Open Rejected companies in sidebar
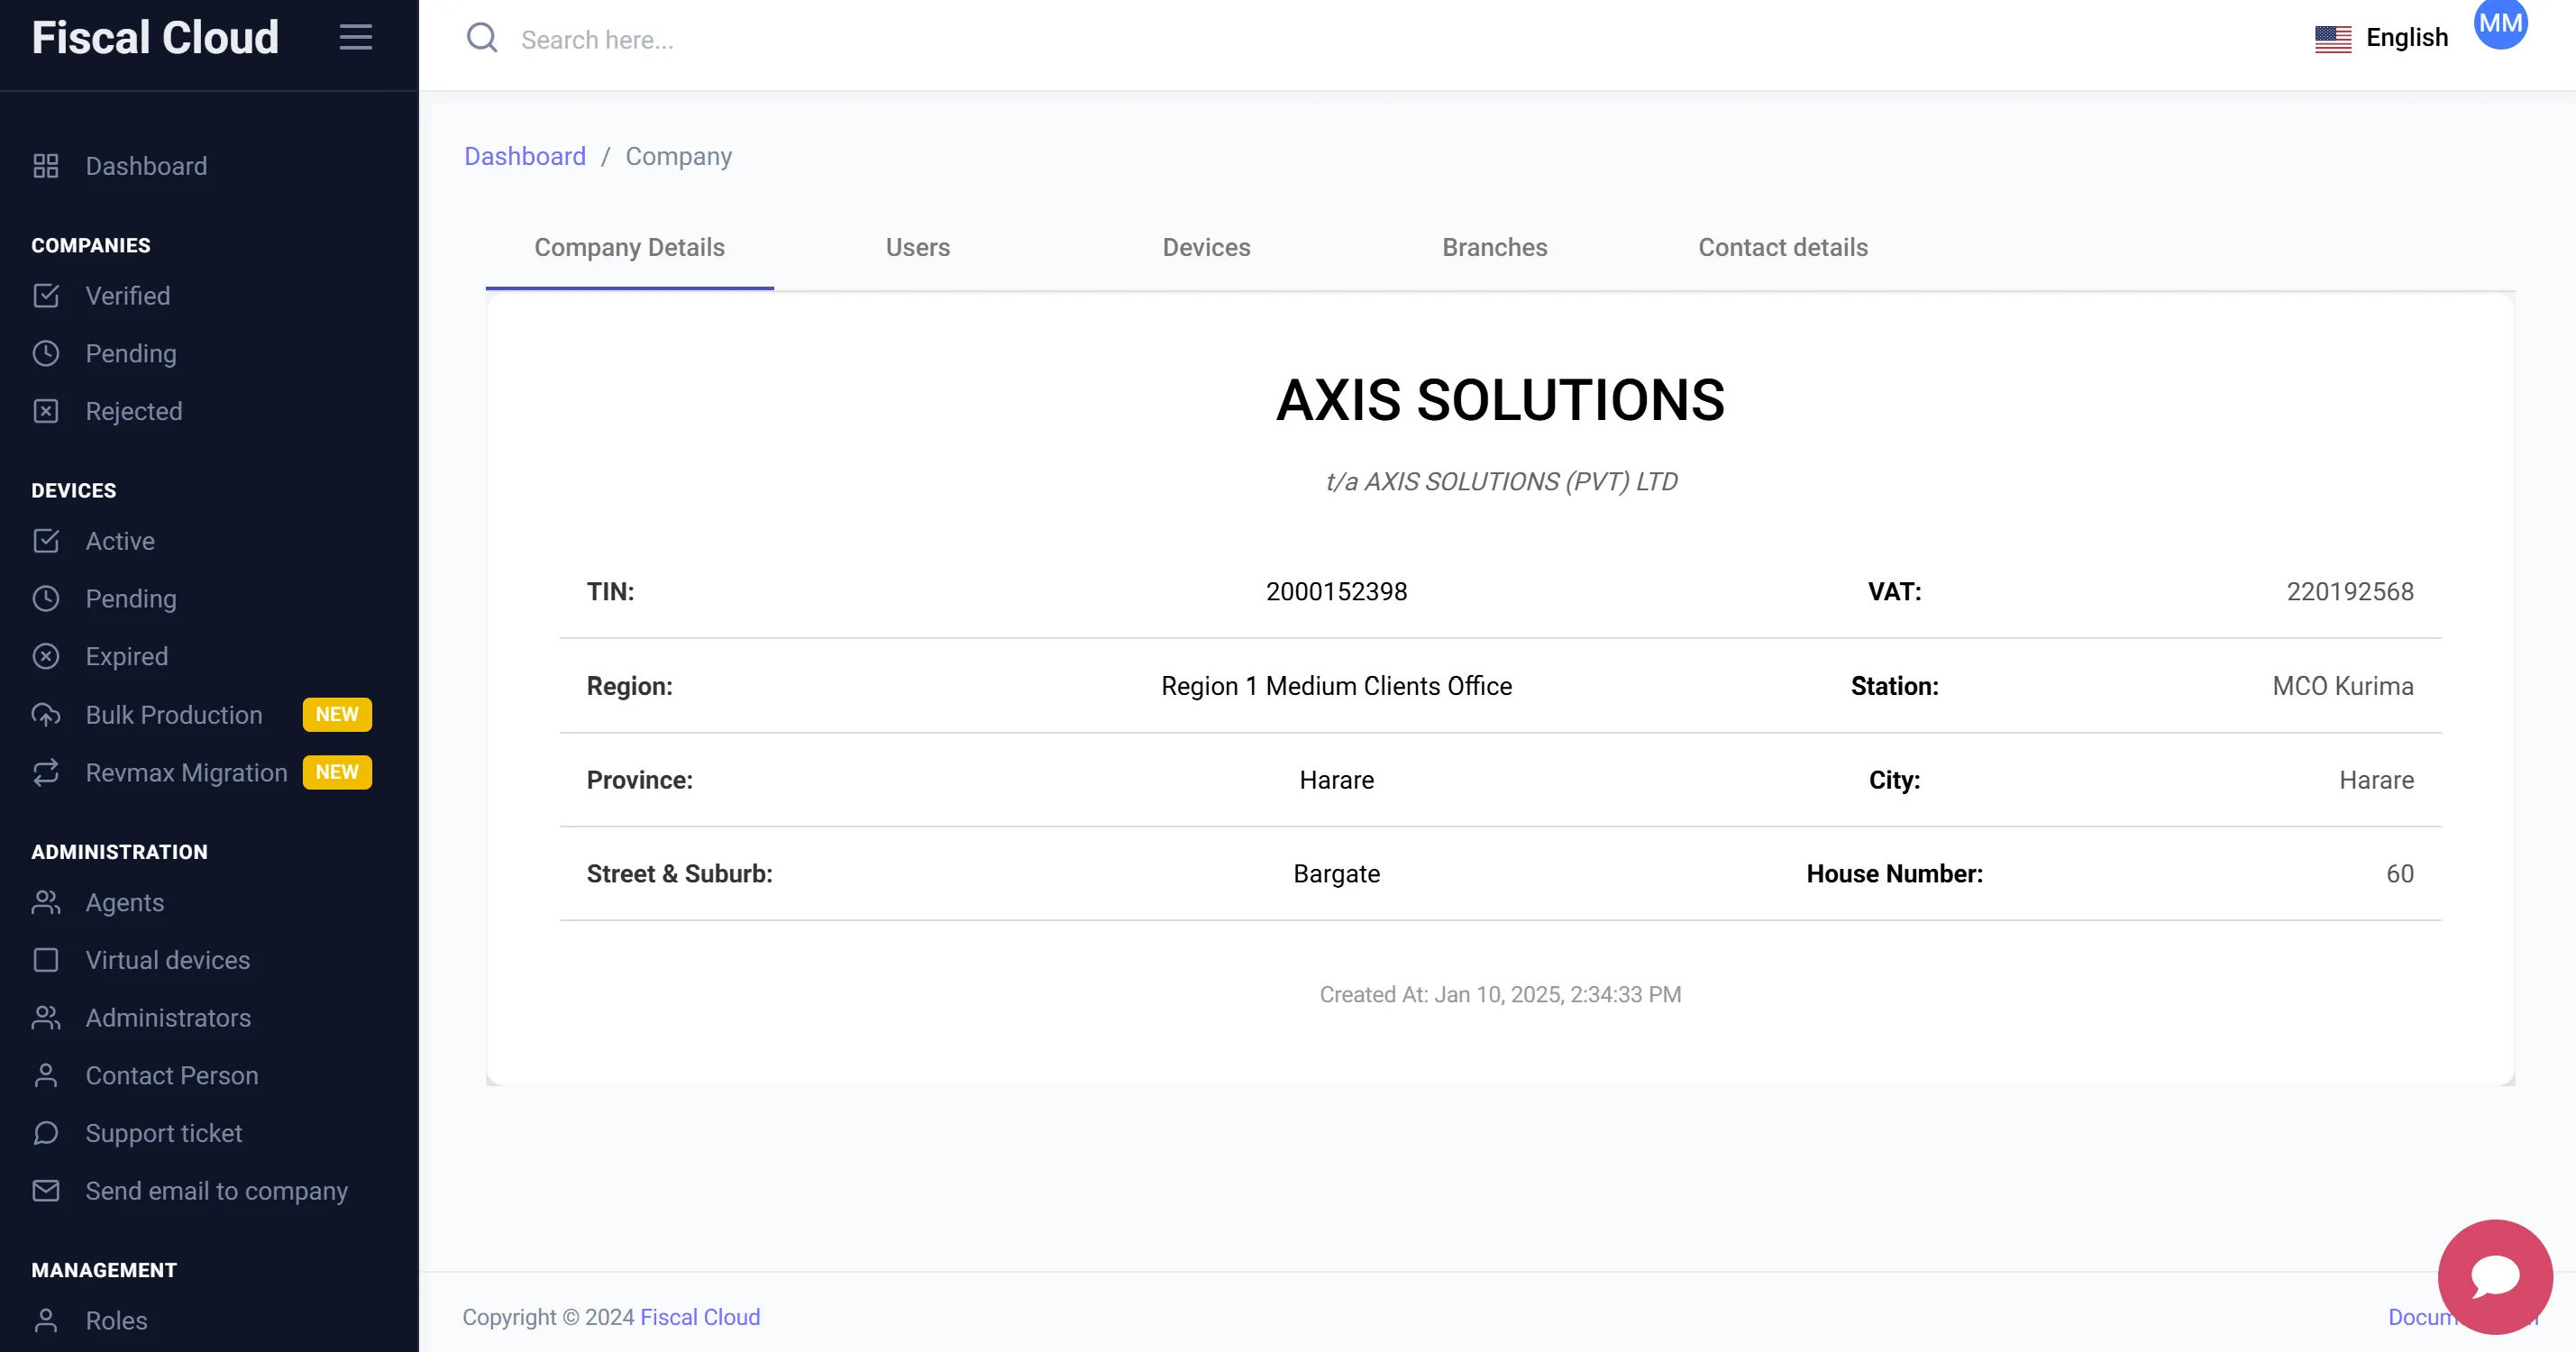This screenshot has width=2576, height=1352. point(133,411)
